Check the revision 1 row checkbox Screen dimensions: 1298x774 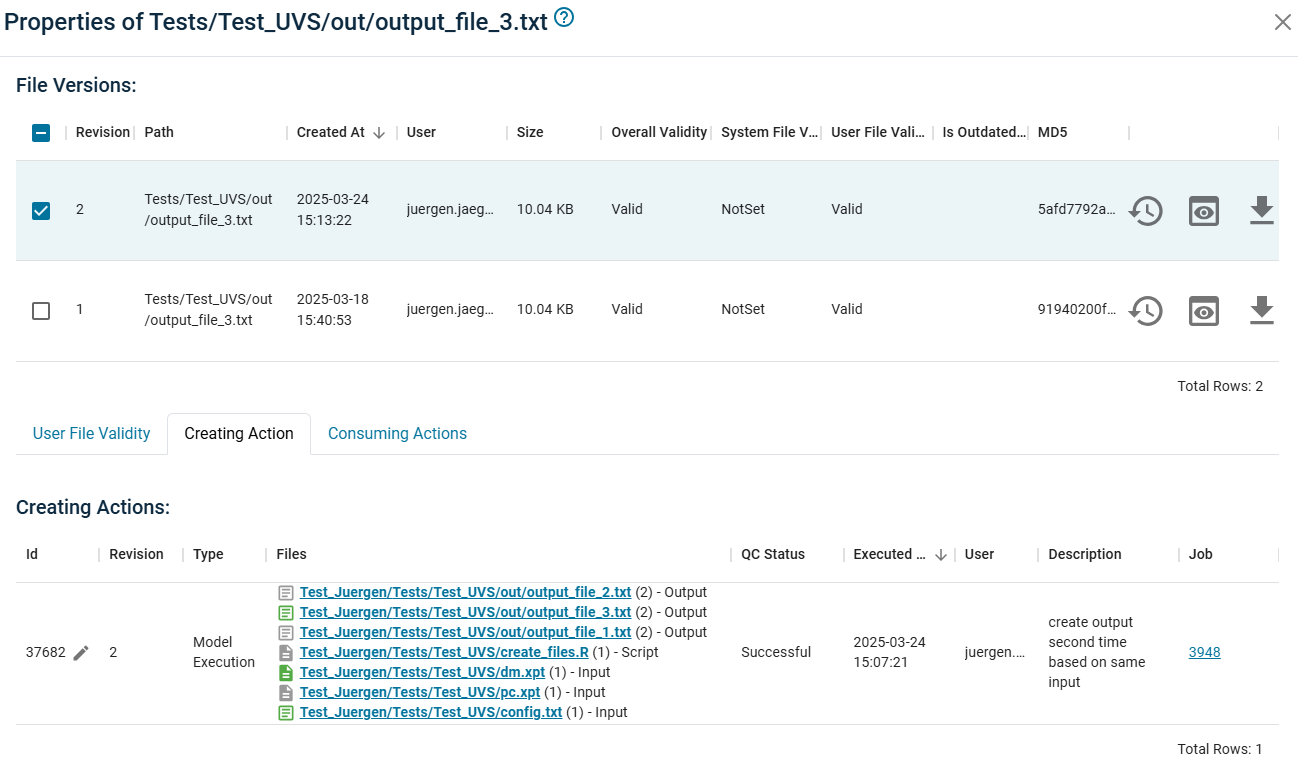point(41,311)
